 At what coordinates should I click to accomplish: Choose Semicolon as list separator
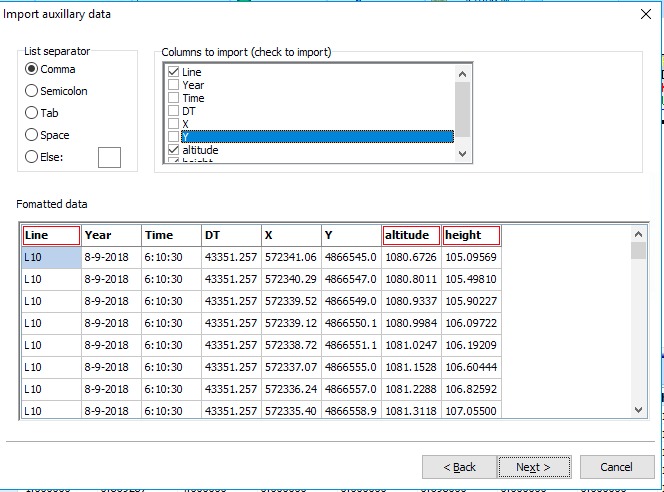point(32,92)
